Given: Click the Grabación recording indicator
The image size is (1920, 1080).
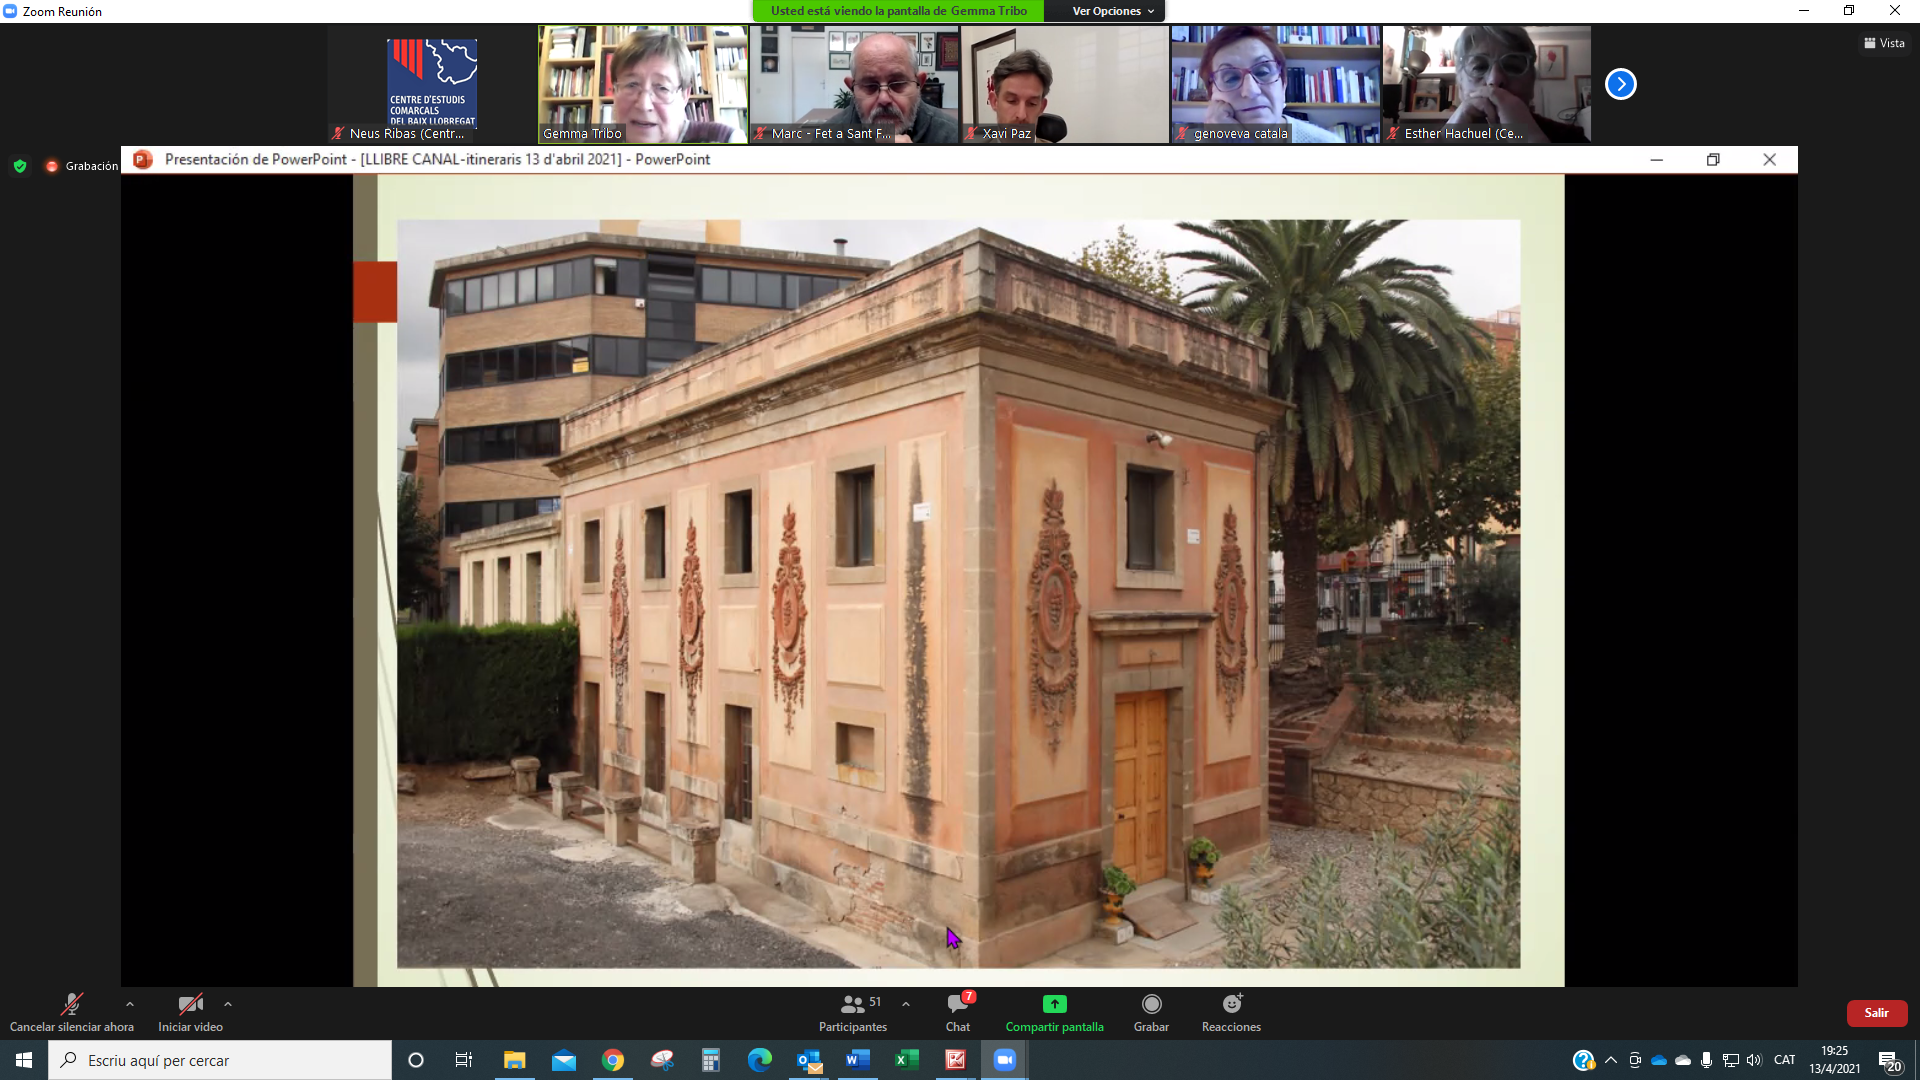Looking at the screenshot, I should (x=82, y=166).
